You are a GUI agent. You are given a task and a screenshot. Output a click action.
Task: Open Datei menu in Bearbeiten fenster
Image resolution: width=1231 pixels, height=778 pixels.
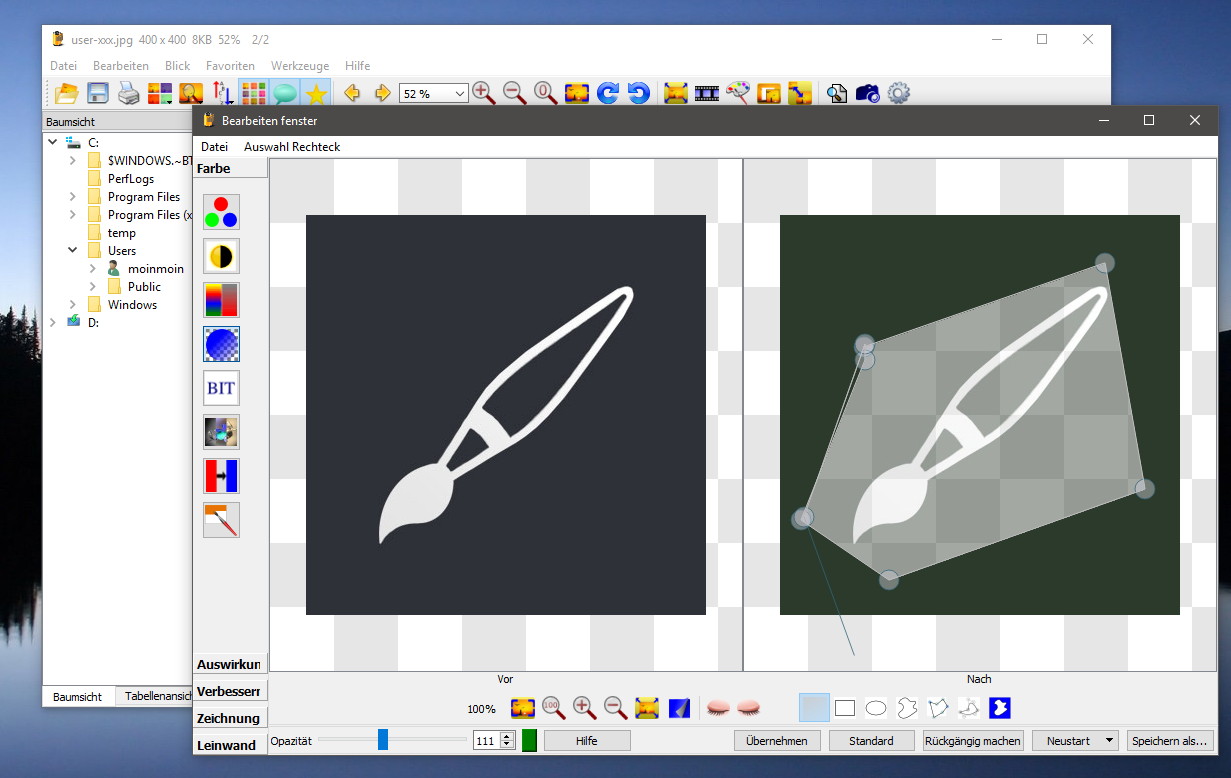pyautogui.click(x=215, y=147)
